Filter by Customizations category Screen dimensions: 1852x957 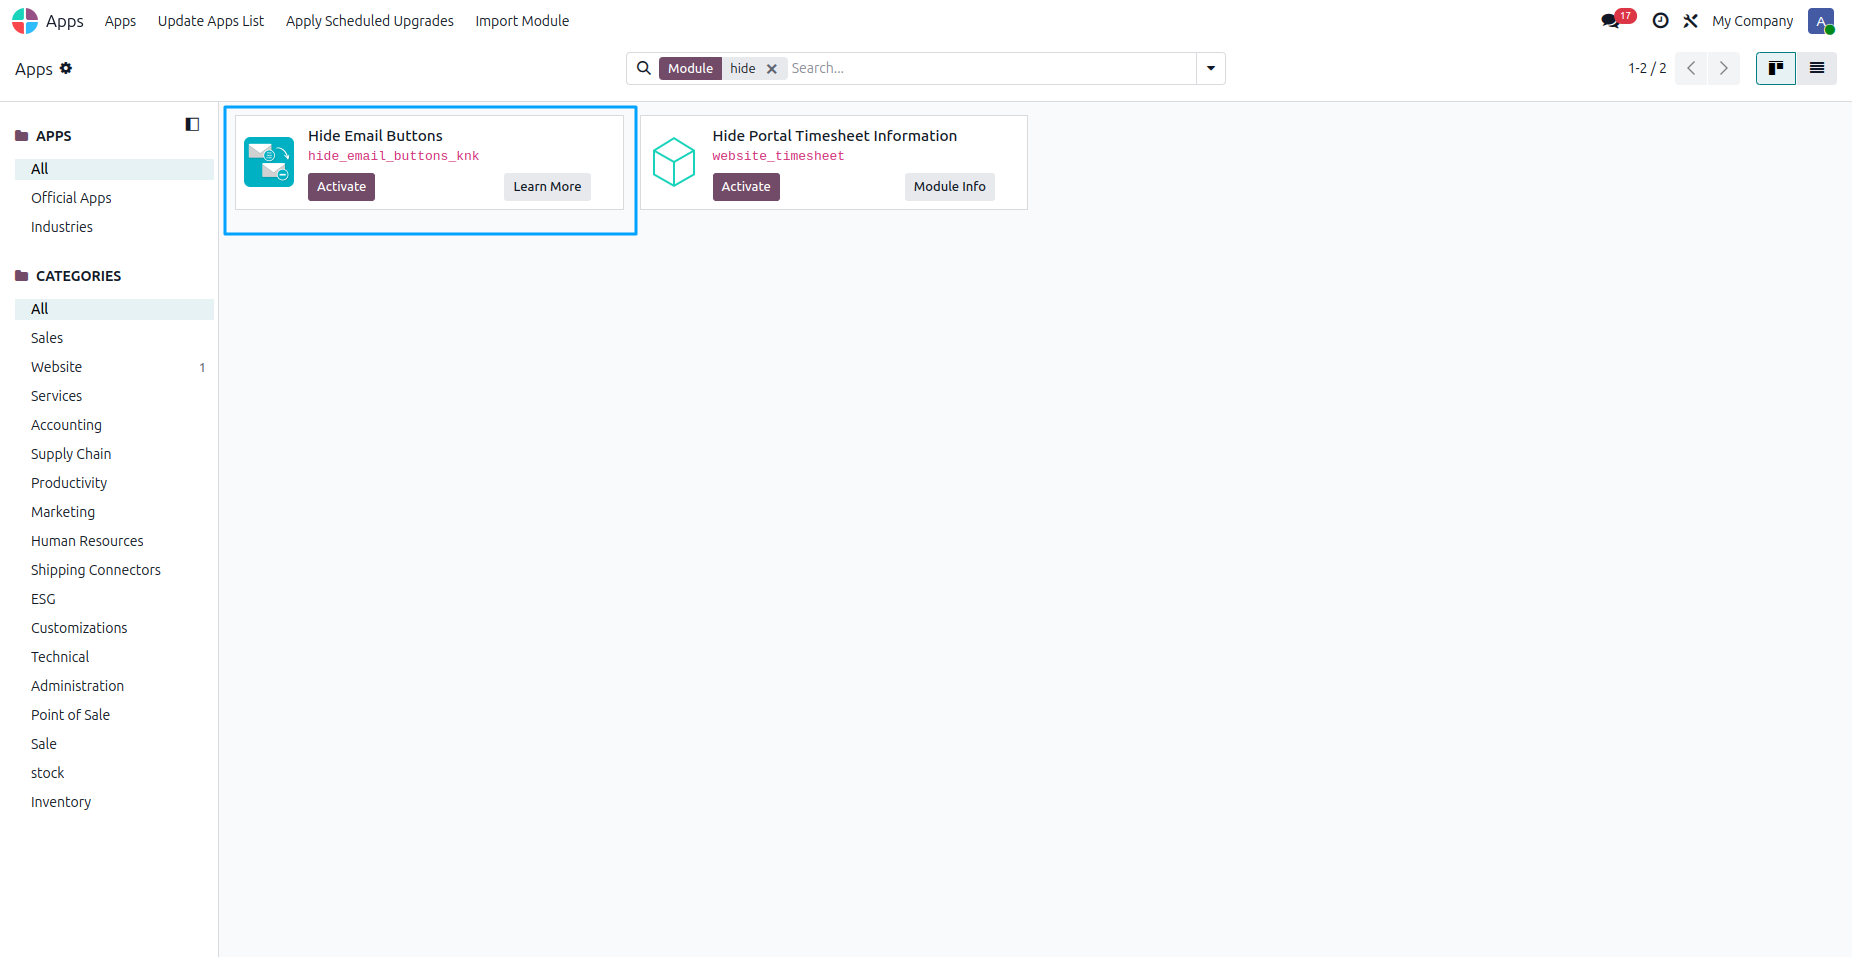pyautogui.click(x=114, y=628)
